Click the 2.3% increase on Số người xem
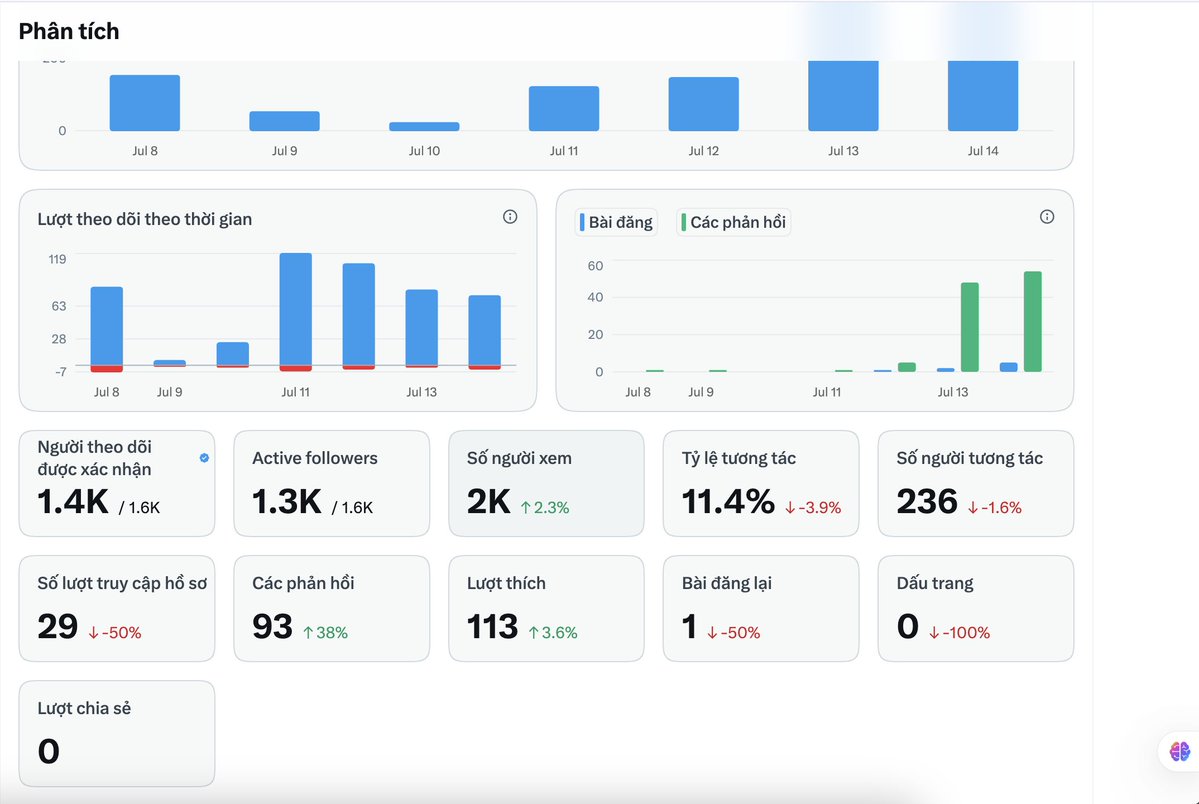Screen dimensions: 1199x804 pyautogui.click(x=544, y=507)
